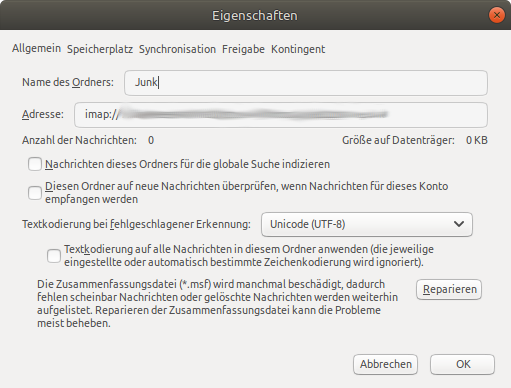511x388 pixels.
Task: Close the Eigenschaften dialog with the red X
Action: point(497,15)
